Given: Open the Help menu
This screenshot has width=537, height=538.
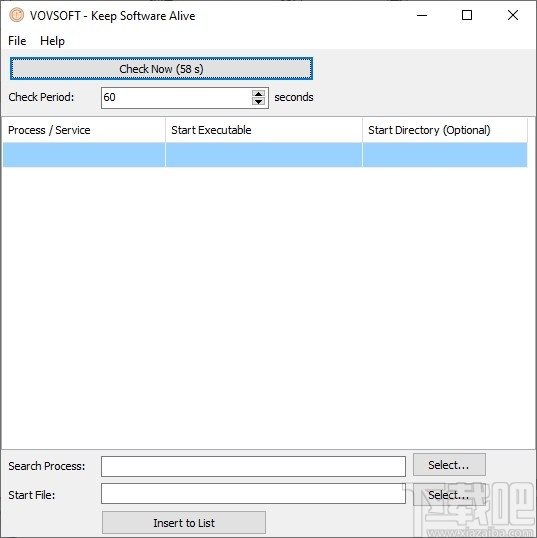Looking at the screenshot, I should pos(52,41).
